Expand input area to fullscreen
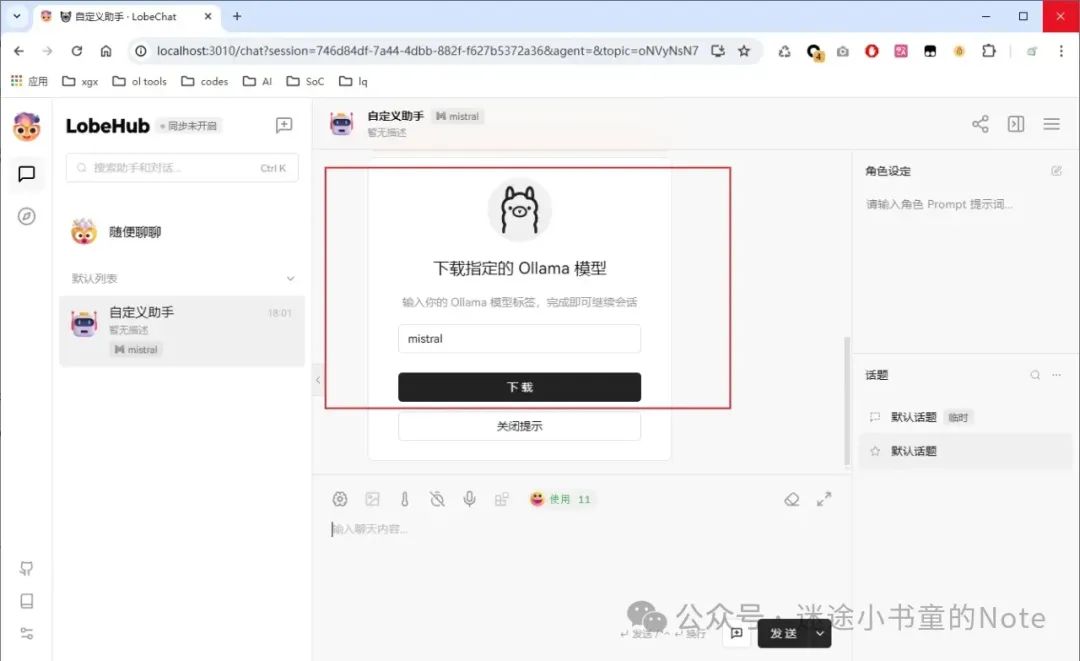 [824, 499]
